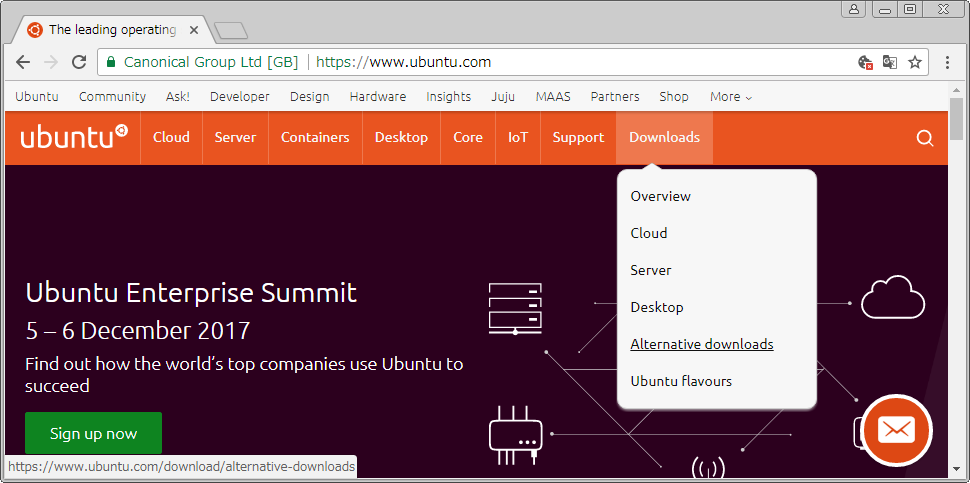Viewport: 970px width, 483px height.
Task: Open Overview in the Downloads menu
Action: click(660, 196)
